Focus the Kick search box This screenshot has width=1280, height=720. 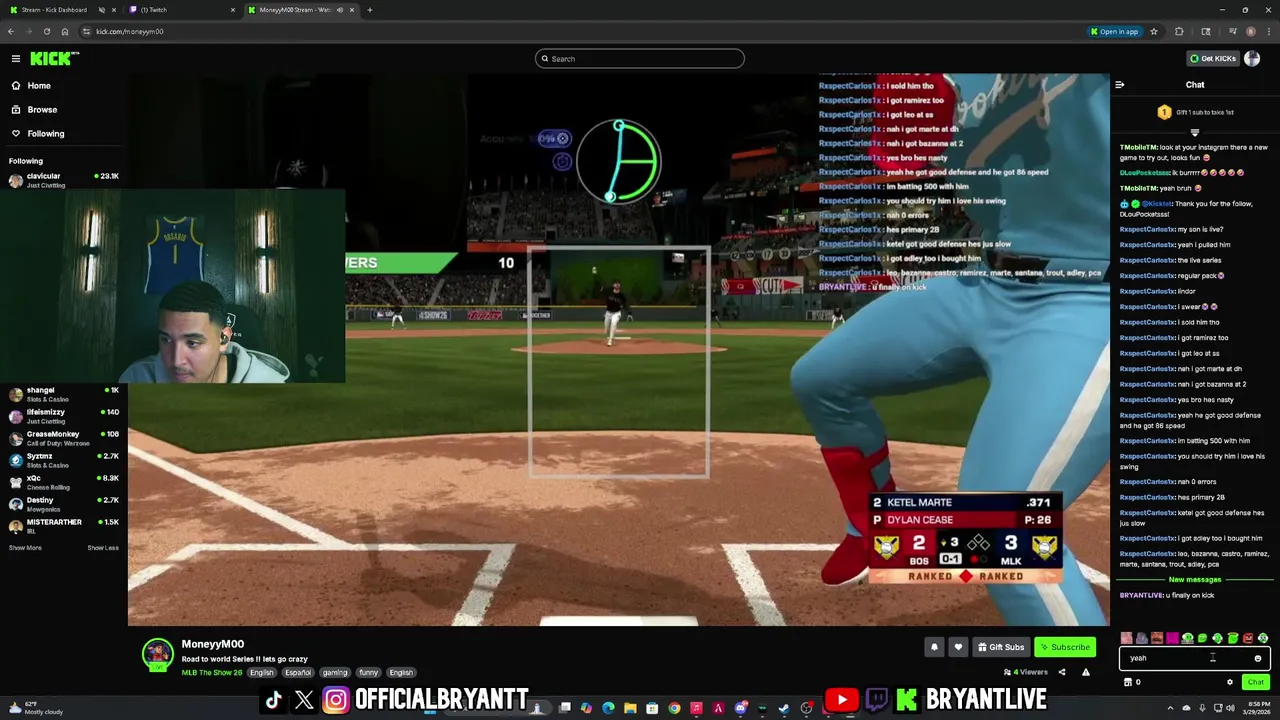640,59
